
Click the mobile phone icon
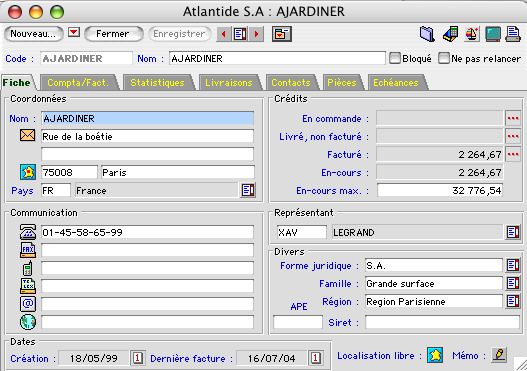28,268
